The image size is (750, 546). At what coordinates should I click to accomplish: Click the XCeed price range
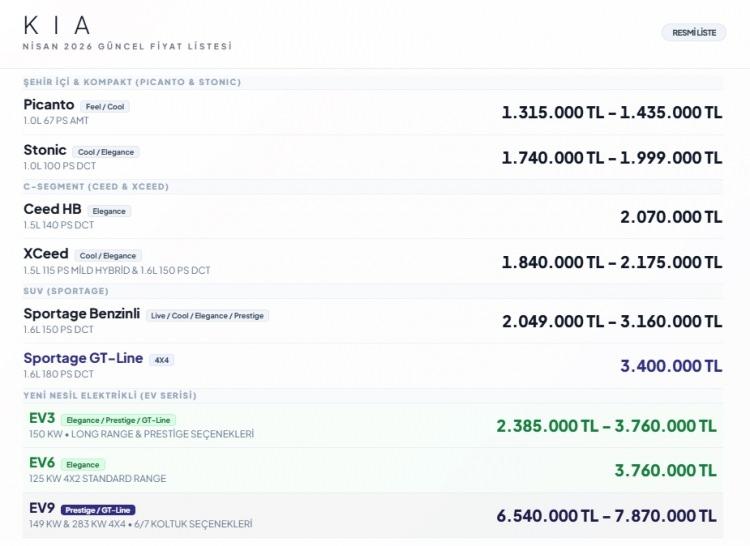click(x=611, y=262)
